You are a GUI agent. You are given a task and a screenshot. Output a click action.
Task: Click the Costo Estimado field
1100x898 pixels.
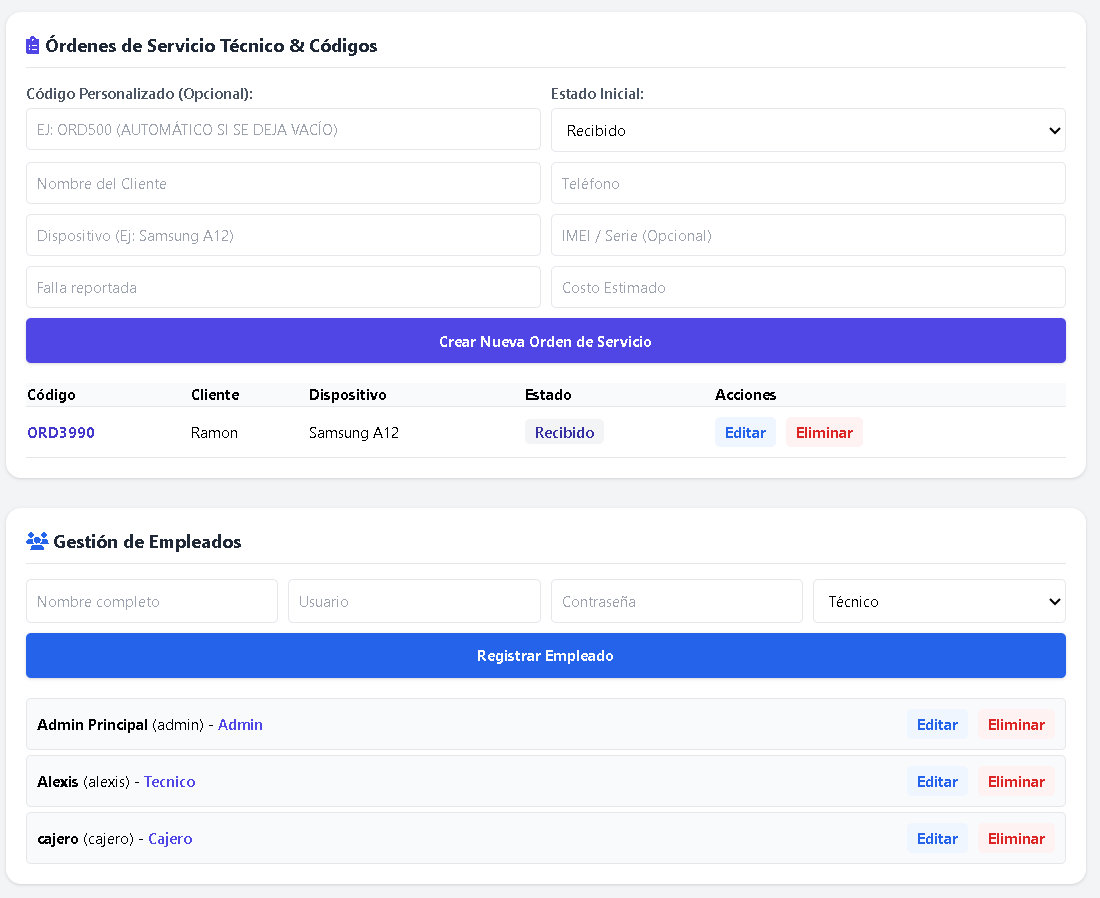point(808,287)
